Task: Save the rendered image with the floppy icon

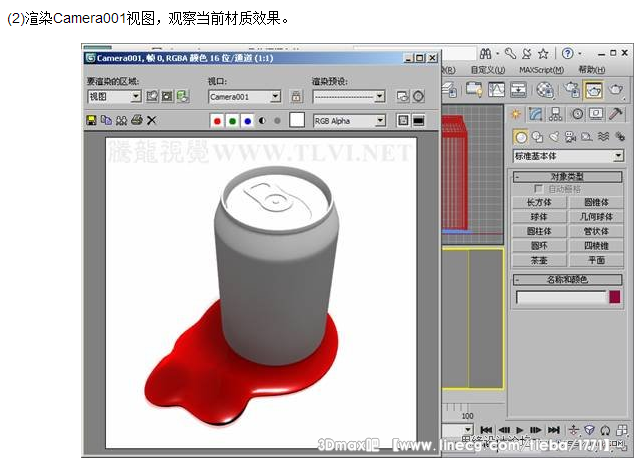Action: [92, 120]
